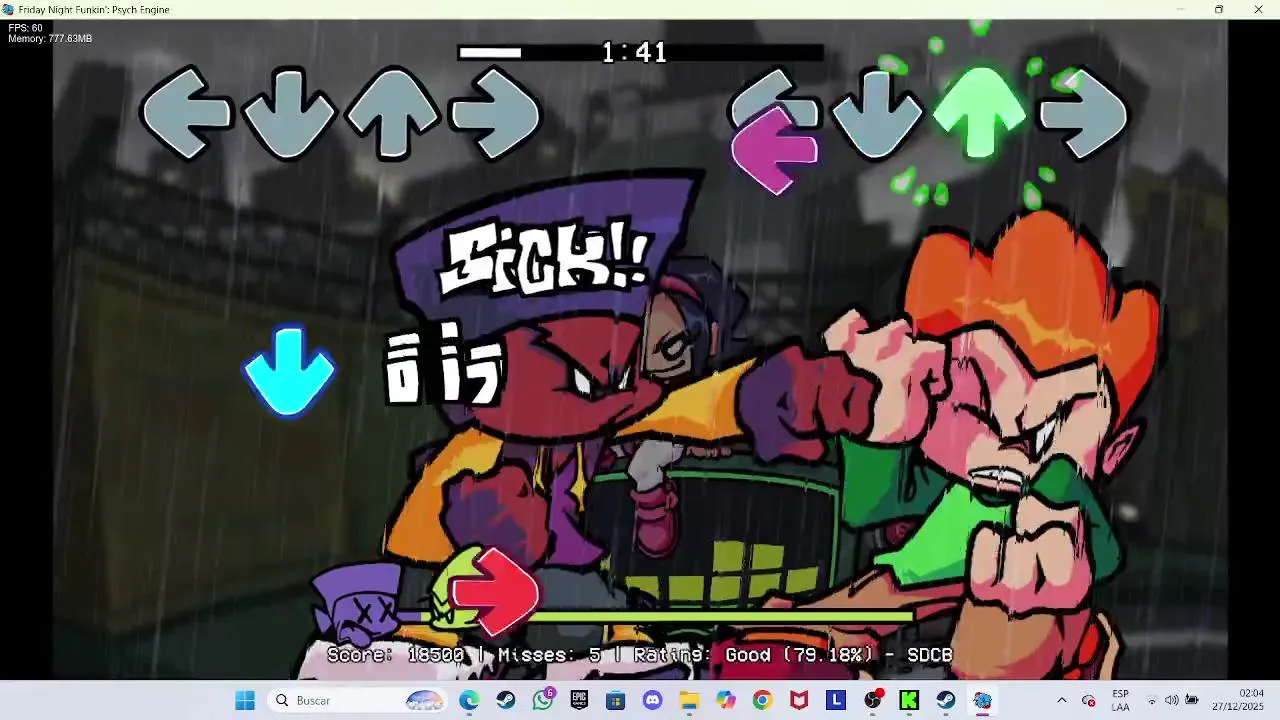Expand the hidden system tray icons
Viewport: 1280px width, 720px height.
click(x=1062, y=700)
